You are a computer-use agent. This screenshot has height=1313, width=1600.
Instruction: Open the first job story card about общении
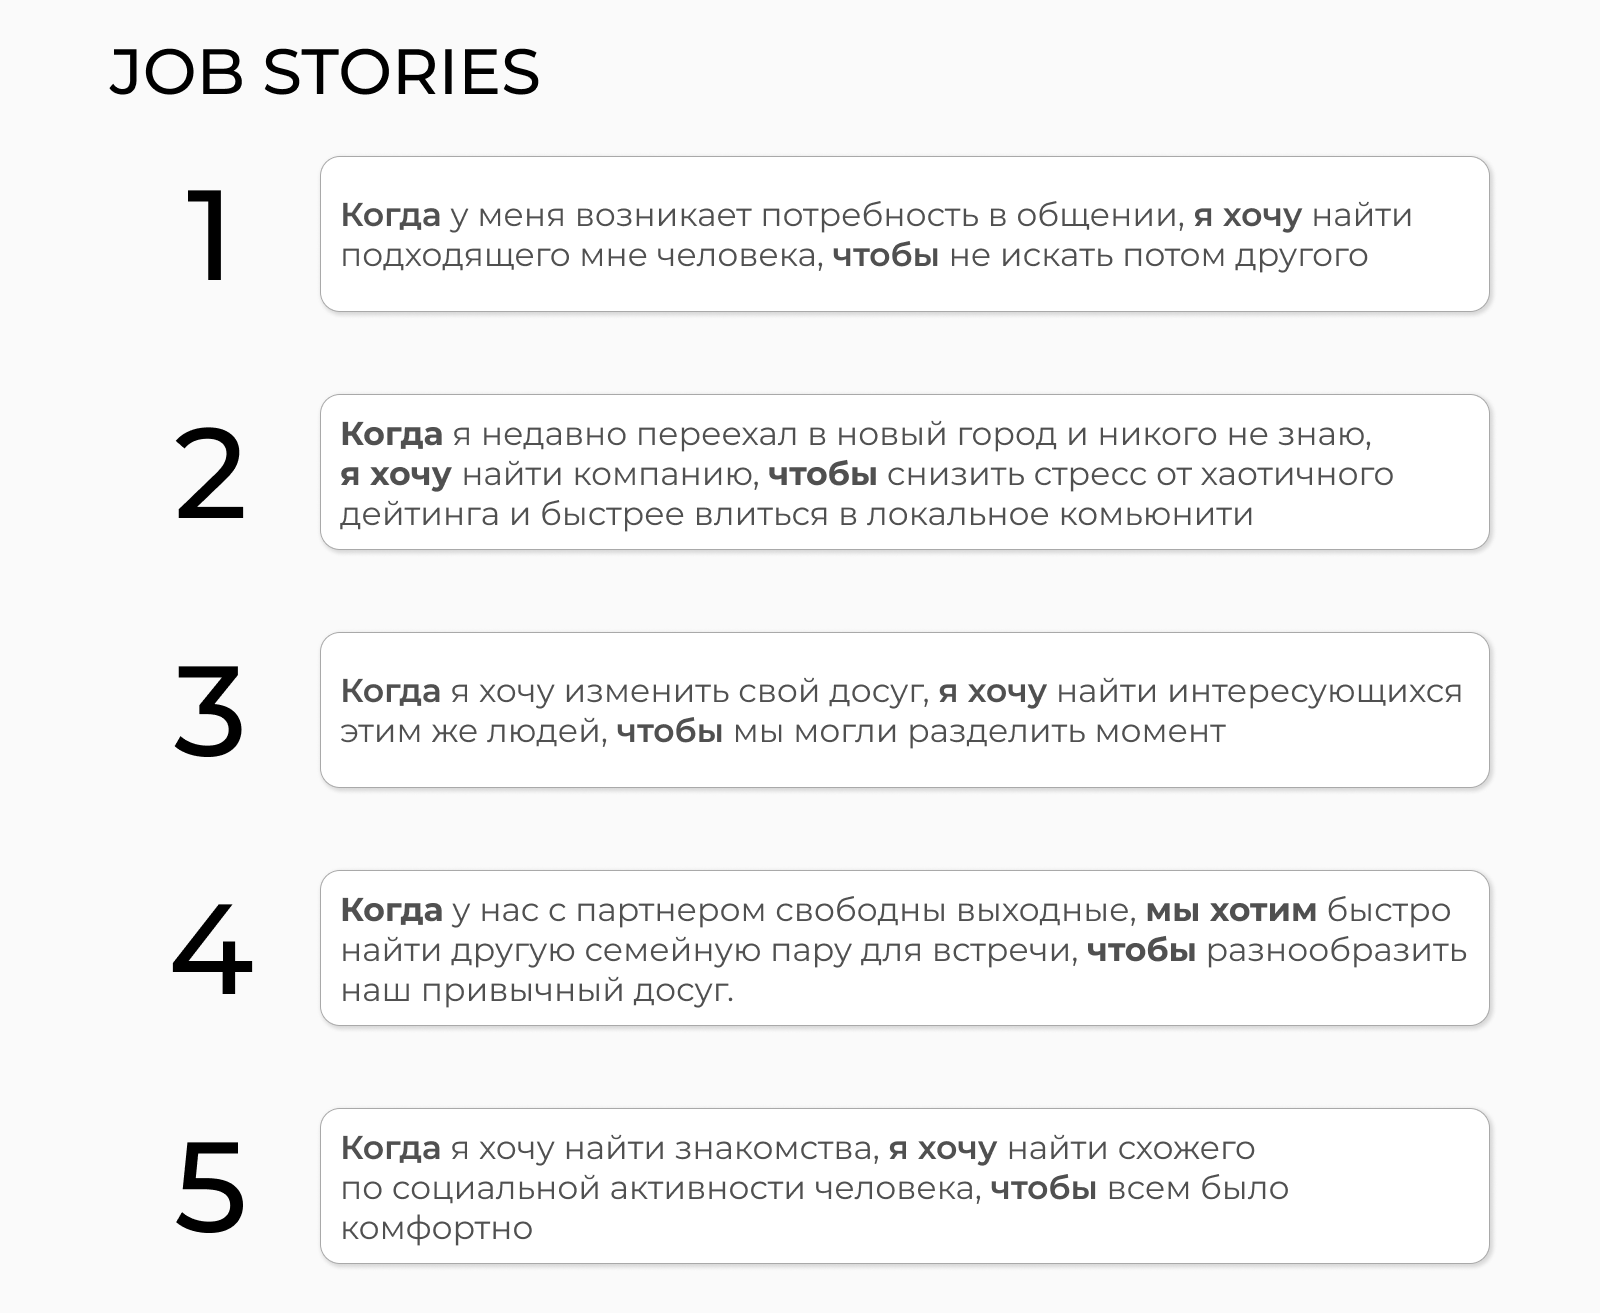point(905,234)
